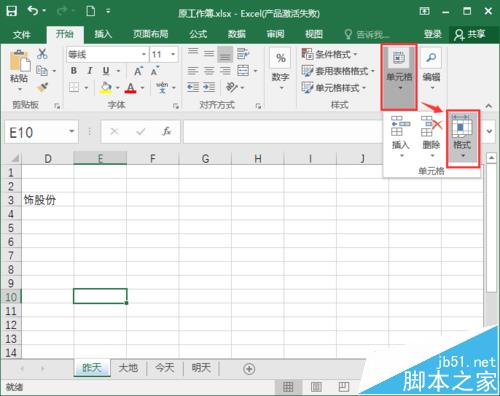Click cell D3 containing 饰股份
The width and height of the screenshot is (500, 396).
pos(47,200)
